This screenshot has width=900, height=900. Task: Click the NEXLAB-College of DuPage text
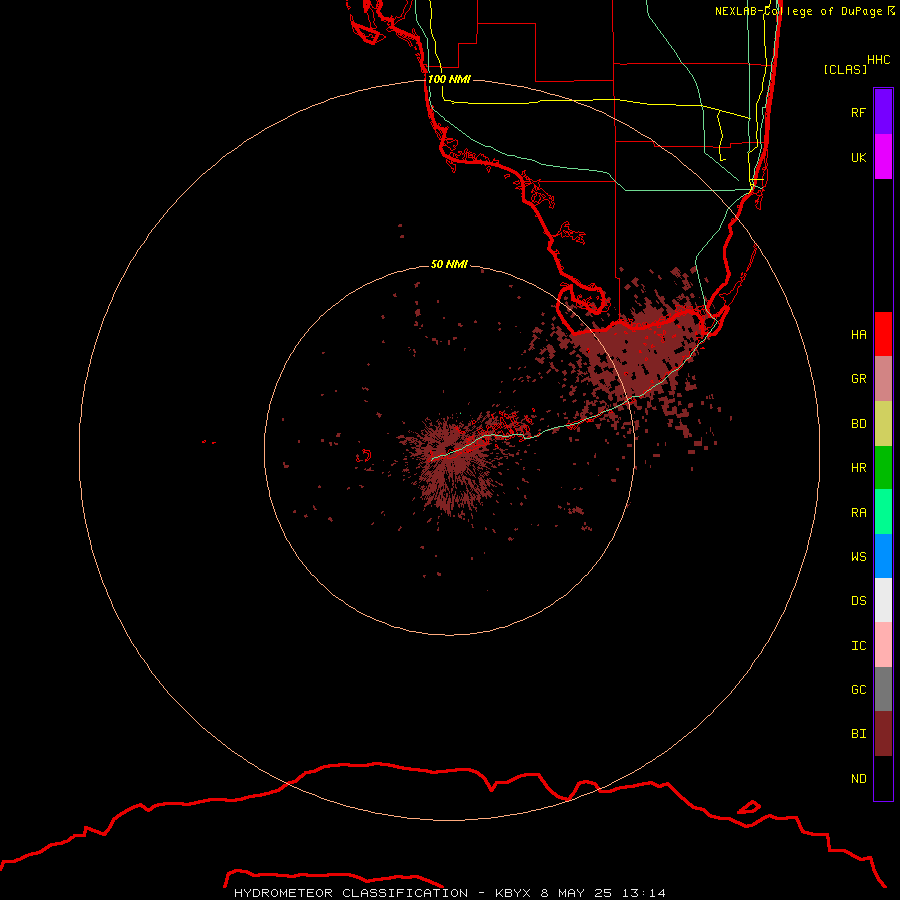click(x=799, y=11)
